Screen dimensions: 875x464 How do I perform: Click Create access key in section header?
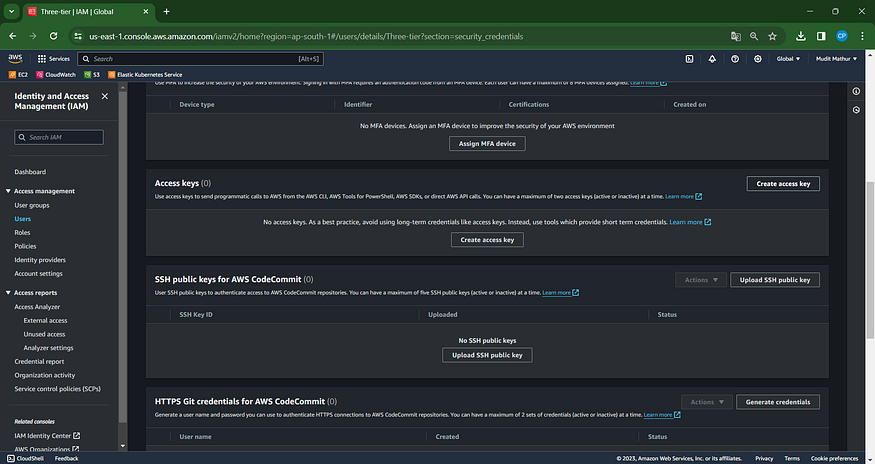point(783,184)
